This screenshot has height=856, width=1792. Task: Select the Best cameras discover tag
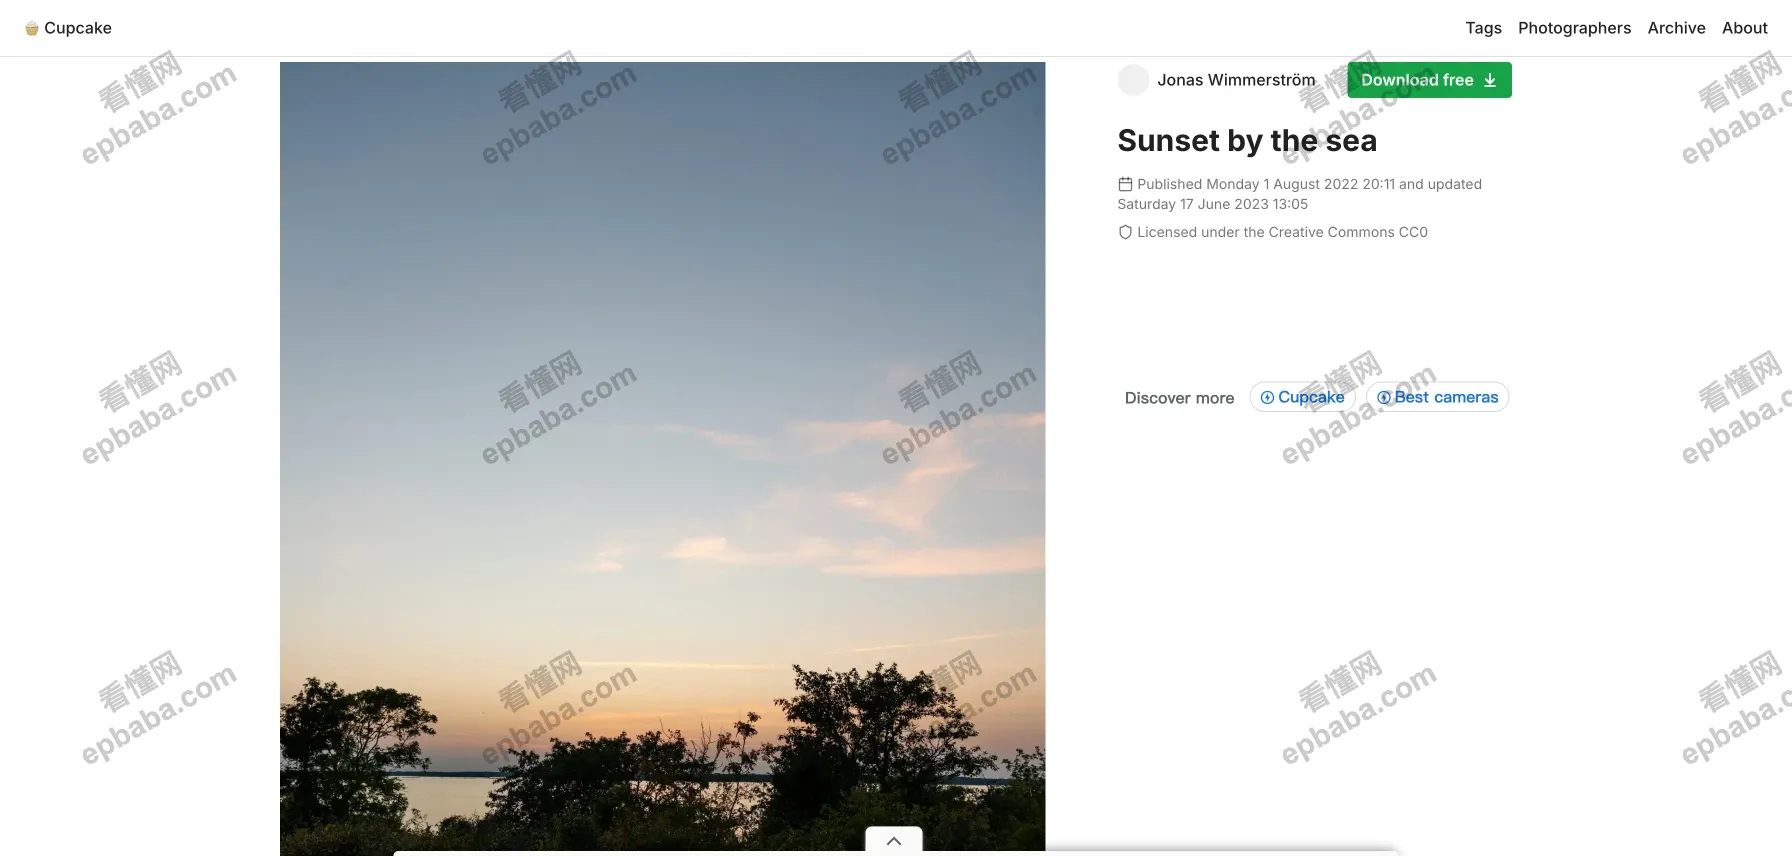pos(1437,397)
